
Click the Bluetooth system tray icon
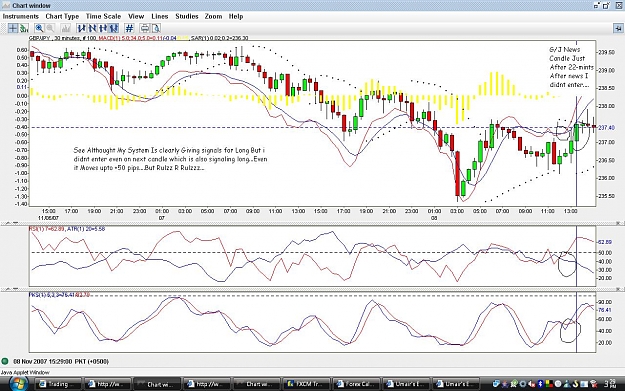tap(541, 384)
